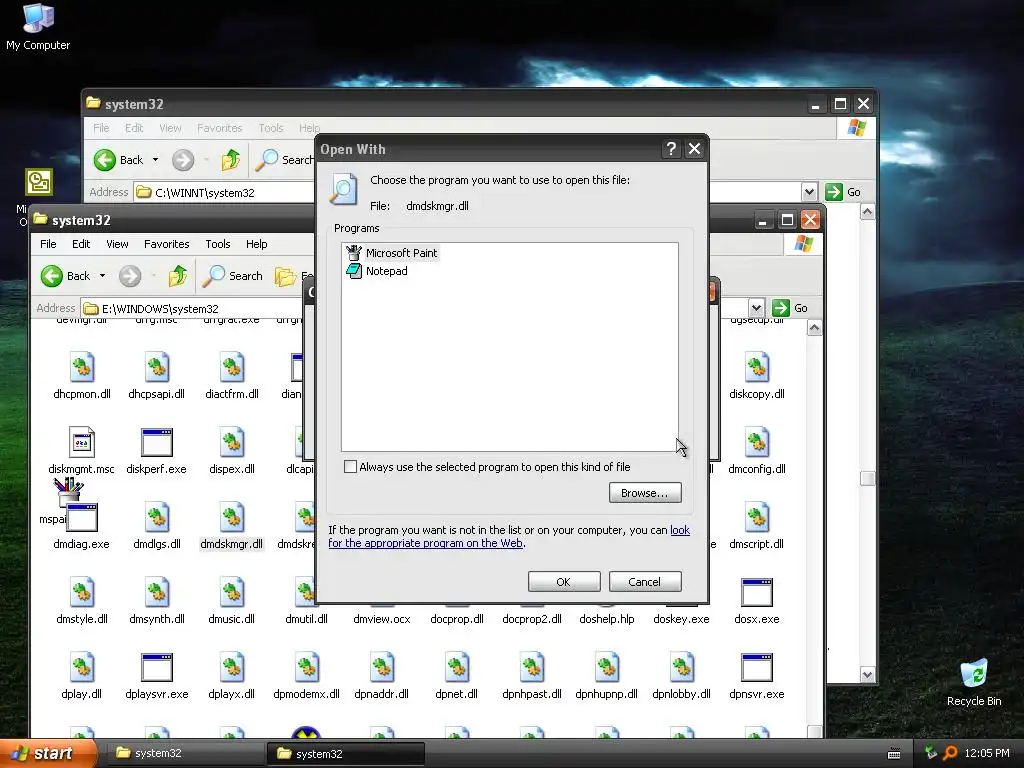Click scroll up arrow in C:\WINNT system32 window
This screenshot has width=1024, height=768.
coord(867,212)
